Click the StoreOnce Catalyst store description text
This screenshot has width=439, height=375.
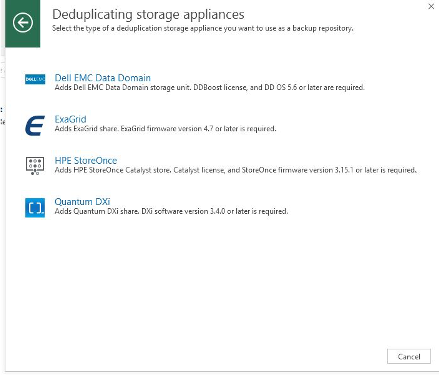click(236, 170)
